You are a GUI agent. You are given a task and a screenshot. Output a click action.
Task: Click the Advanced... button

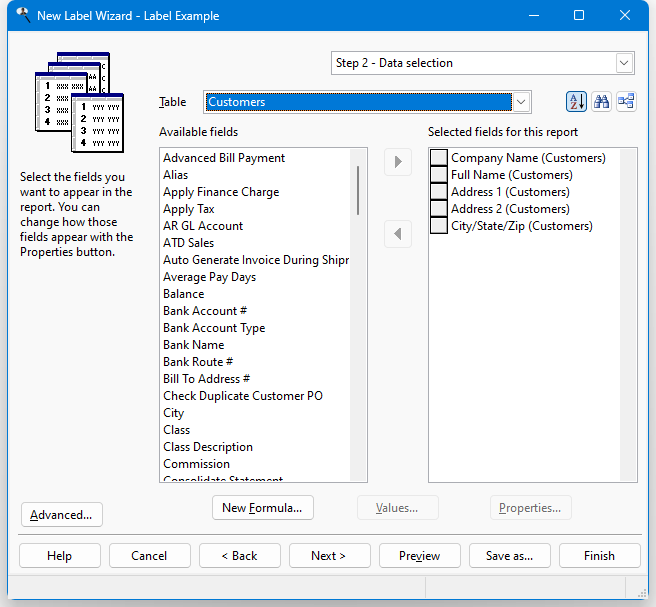pyautogui.click(x=62, y=515)
